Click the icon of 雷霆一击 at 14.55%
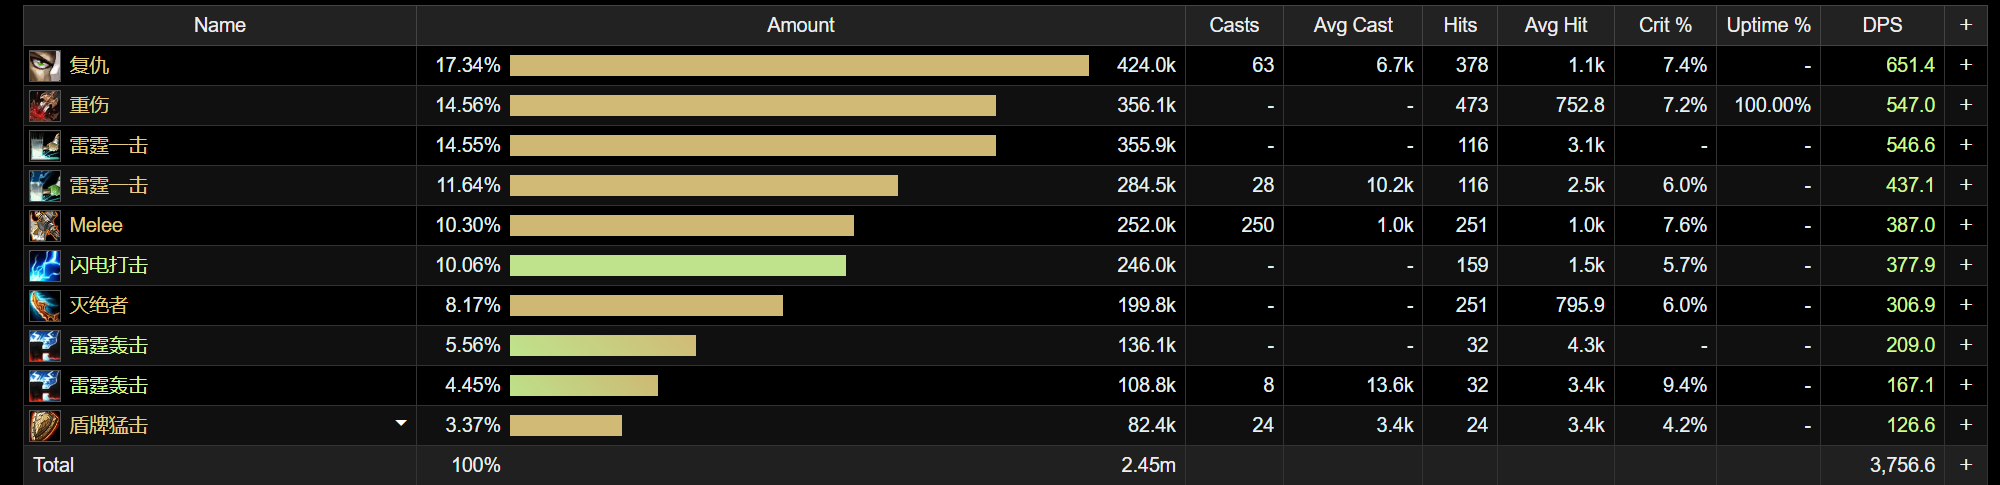Image resolution: width=2000 pixels, height=485 pixels. coord(44,146)
